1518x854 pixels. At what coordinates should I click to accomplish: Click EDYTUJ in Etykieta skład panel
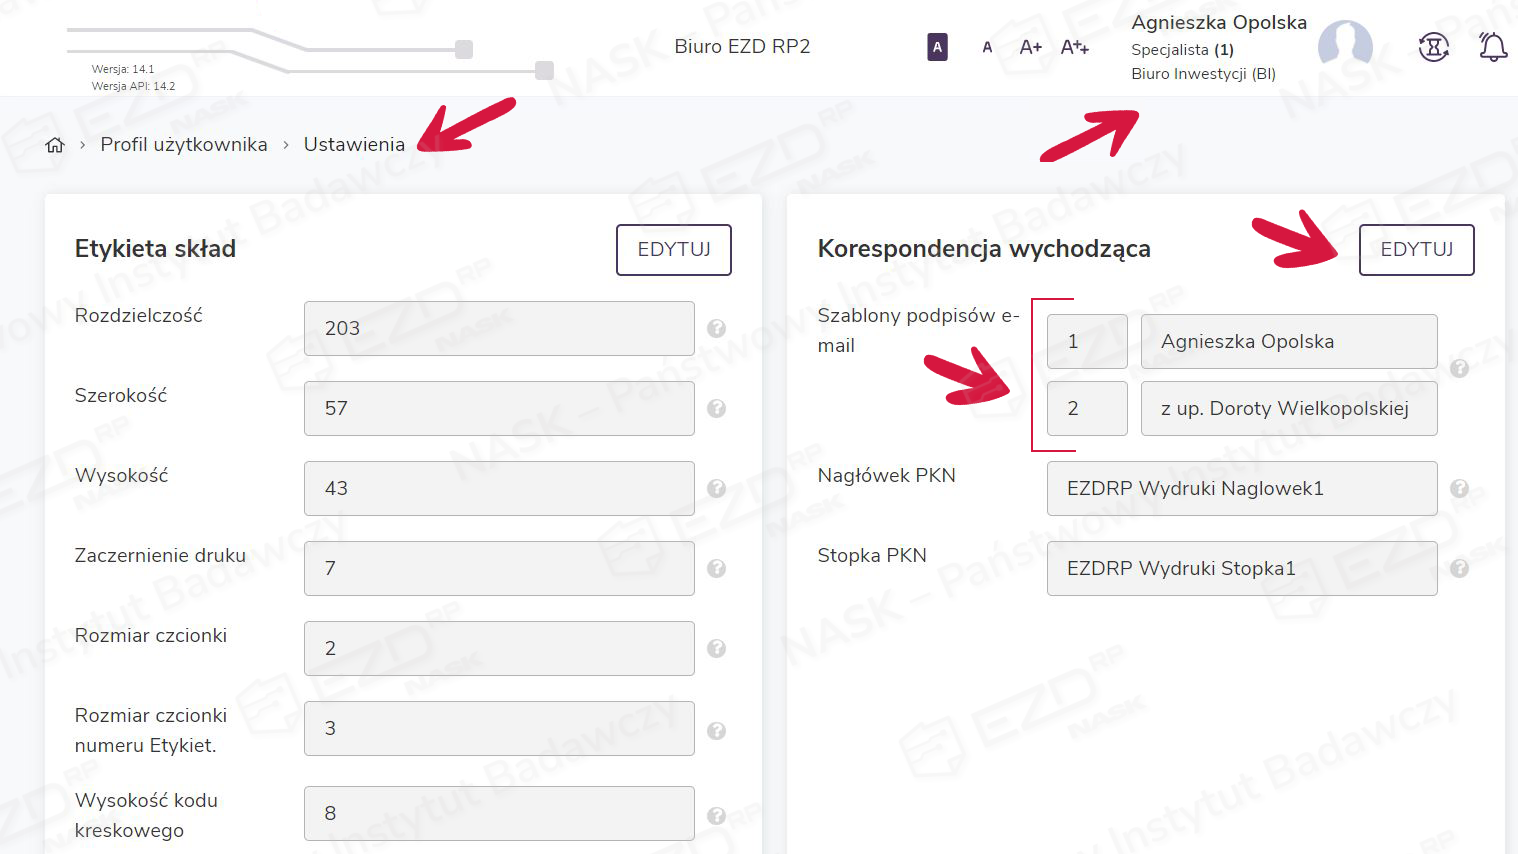(x=673, y=249)
